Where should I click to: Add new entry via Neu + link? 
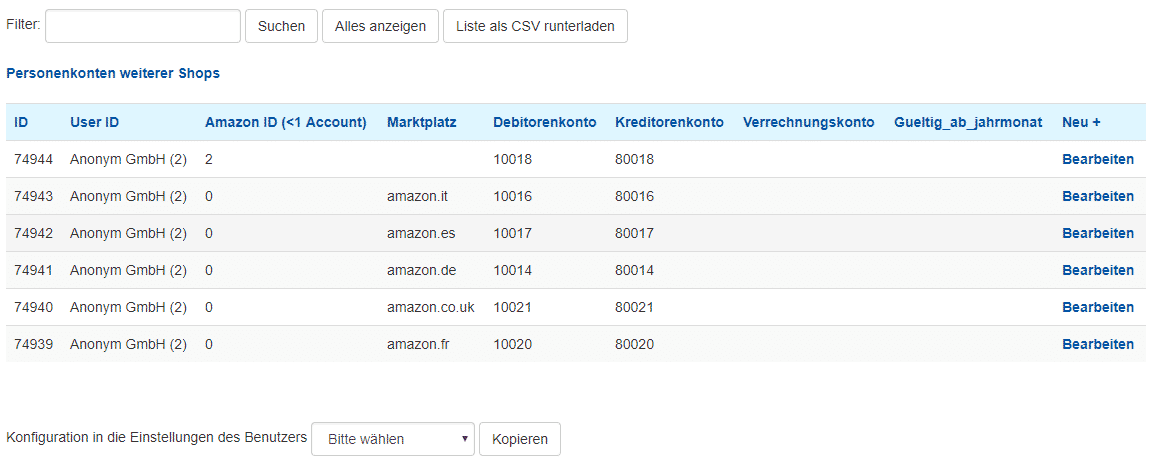pyautogui.click(x=1081, y=123)
